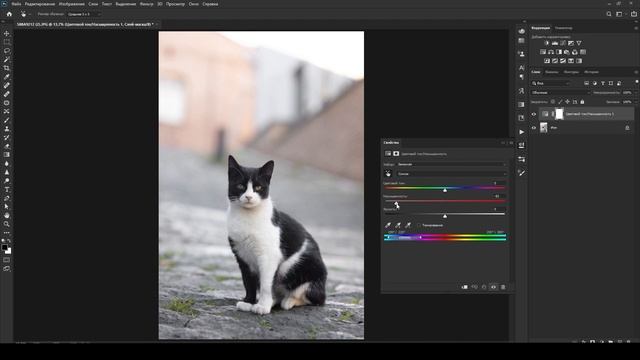640x360 pixels.
Task: Select the Brush tool
Action: 7,120
